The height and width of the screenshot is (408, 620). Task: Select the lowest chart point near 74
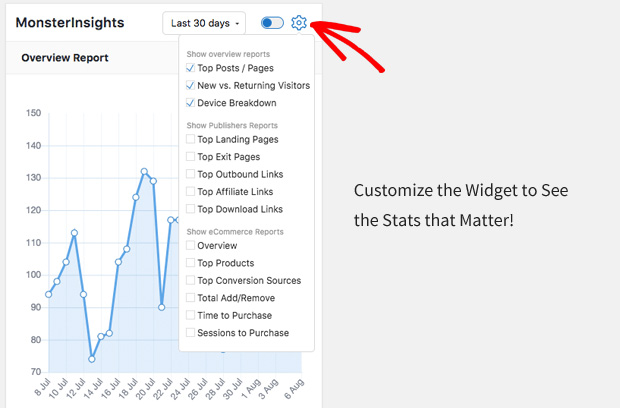click(x=92, y=359)
